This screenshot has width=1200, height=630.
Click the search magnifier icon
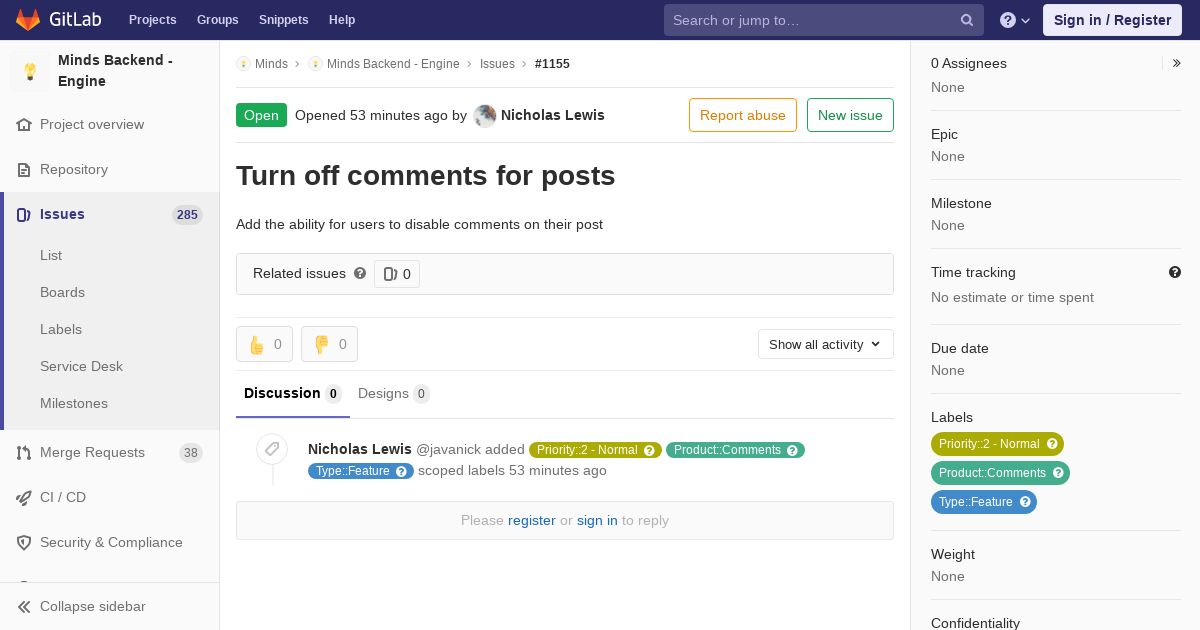tap(967, 20)
